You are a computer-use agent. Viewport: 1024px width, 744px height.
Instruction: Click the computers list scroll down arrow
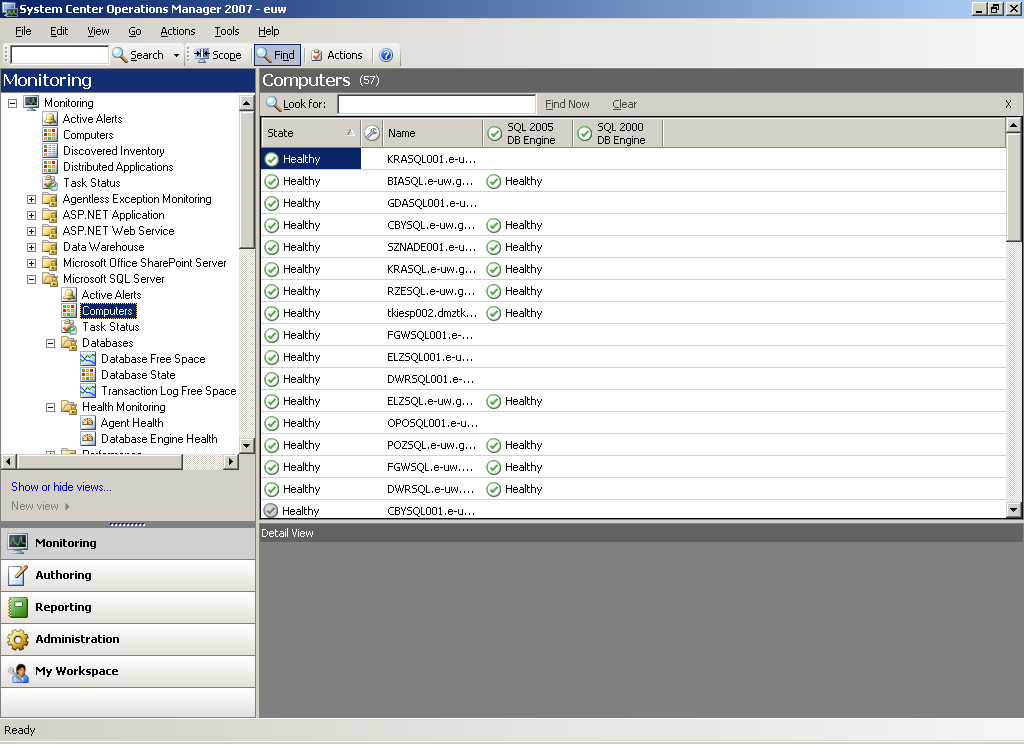click(x=1014, y=510)
